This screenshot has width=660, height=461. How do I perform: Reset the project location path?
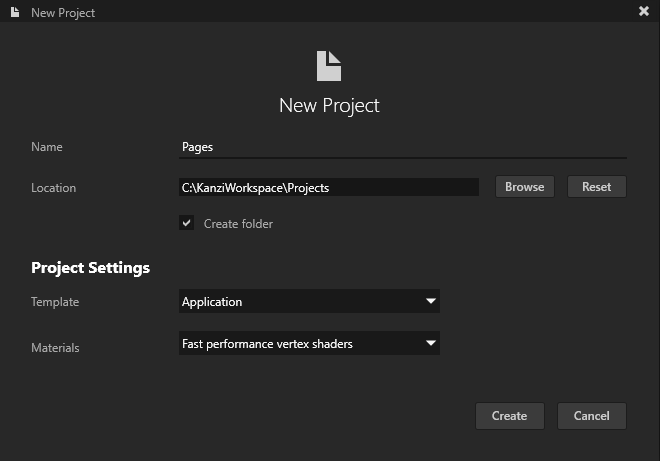pyautogui.click(x=596, y=187)
